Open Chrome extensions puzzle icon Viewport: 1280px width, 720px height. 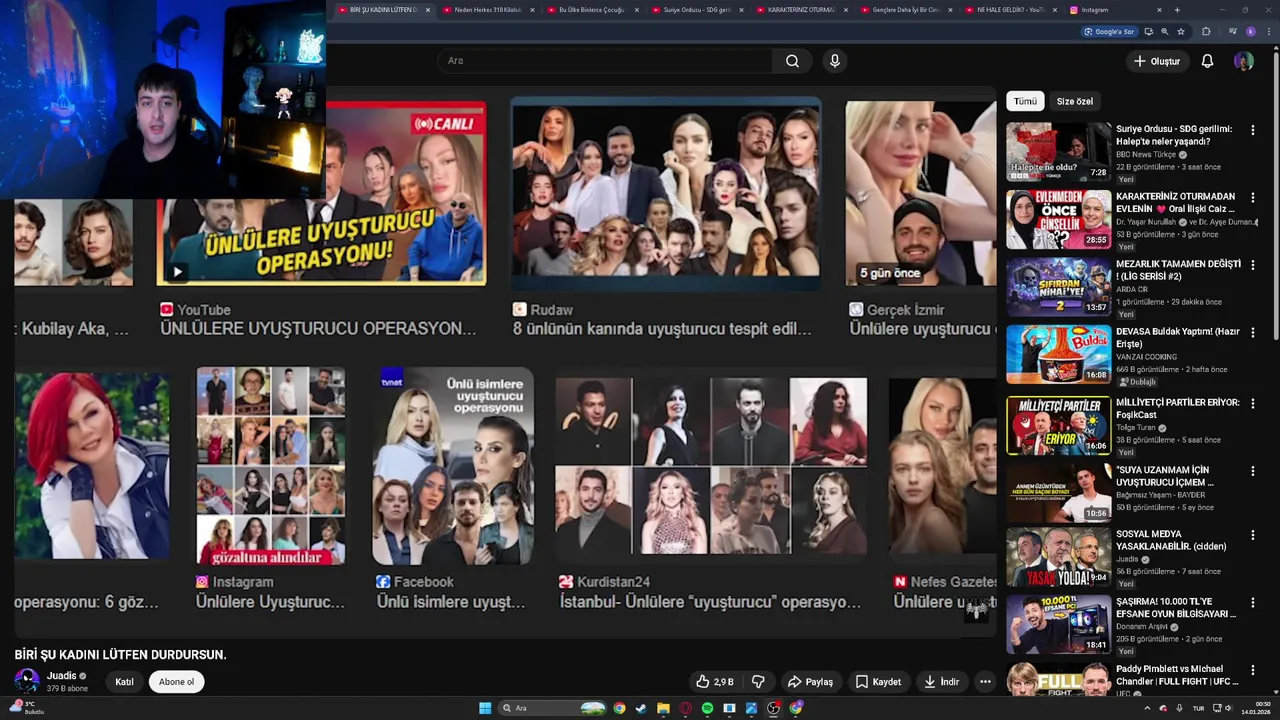pos(1206,32)
